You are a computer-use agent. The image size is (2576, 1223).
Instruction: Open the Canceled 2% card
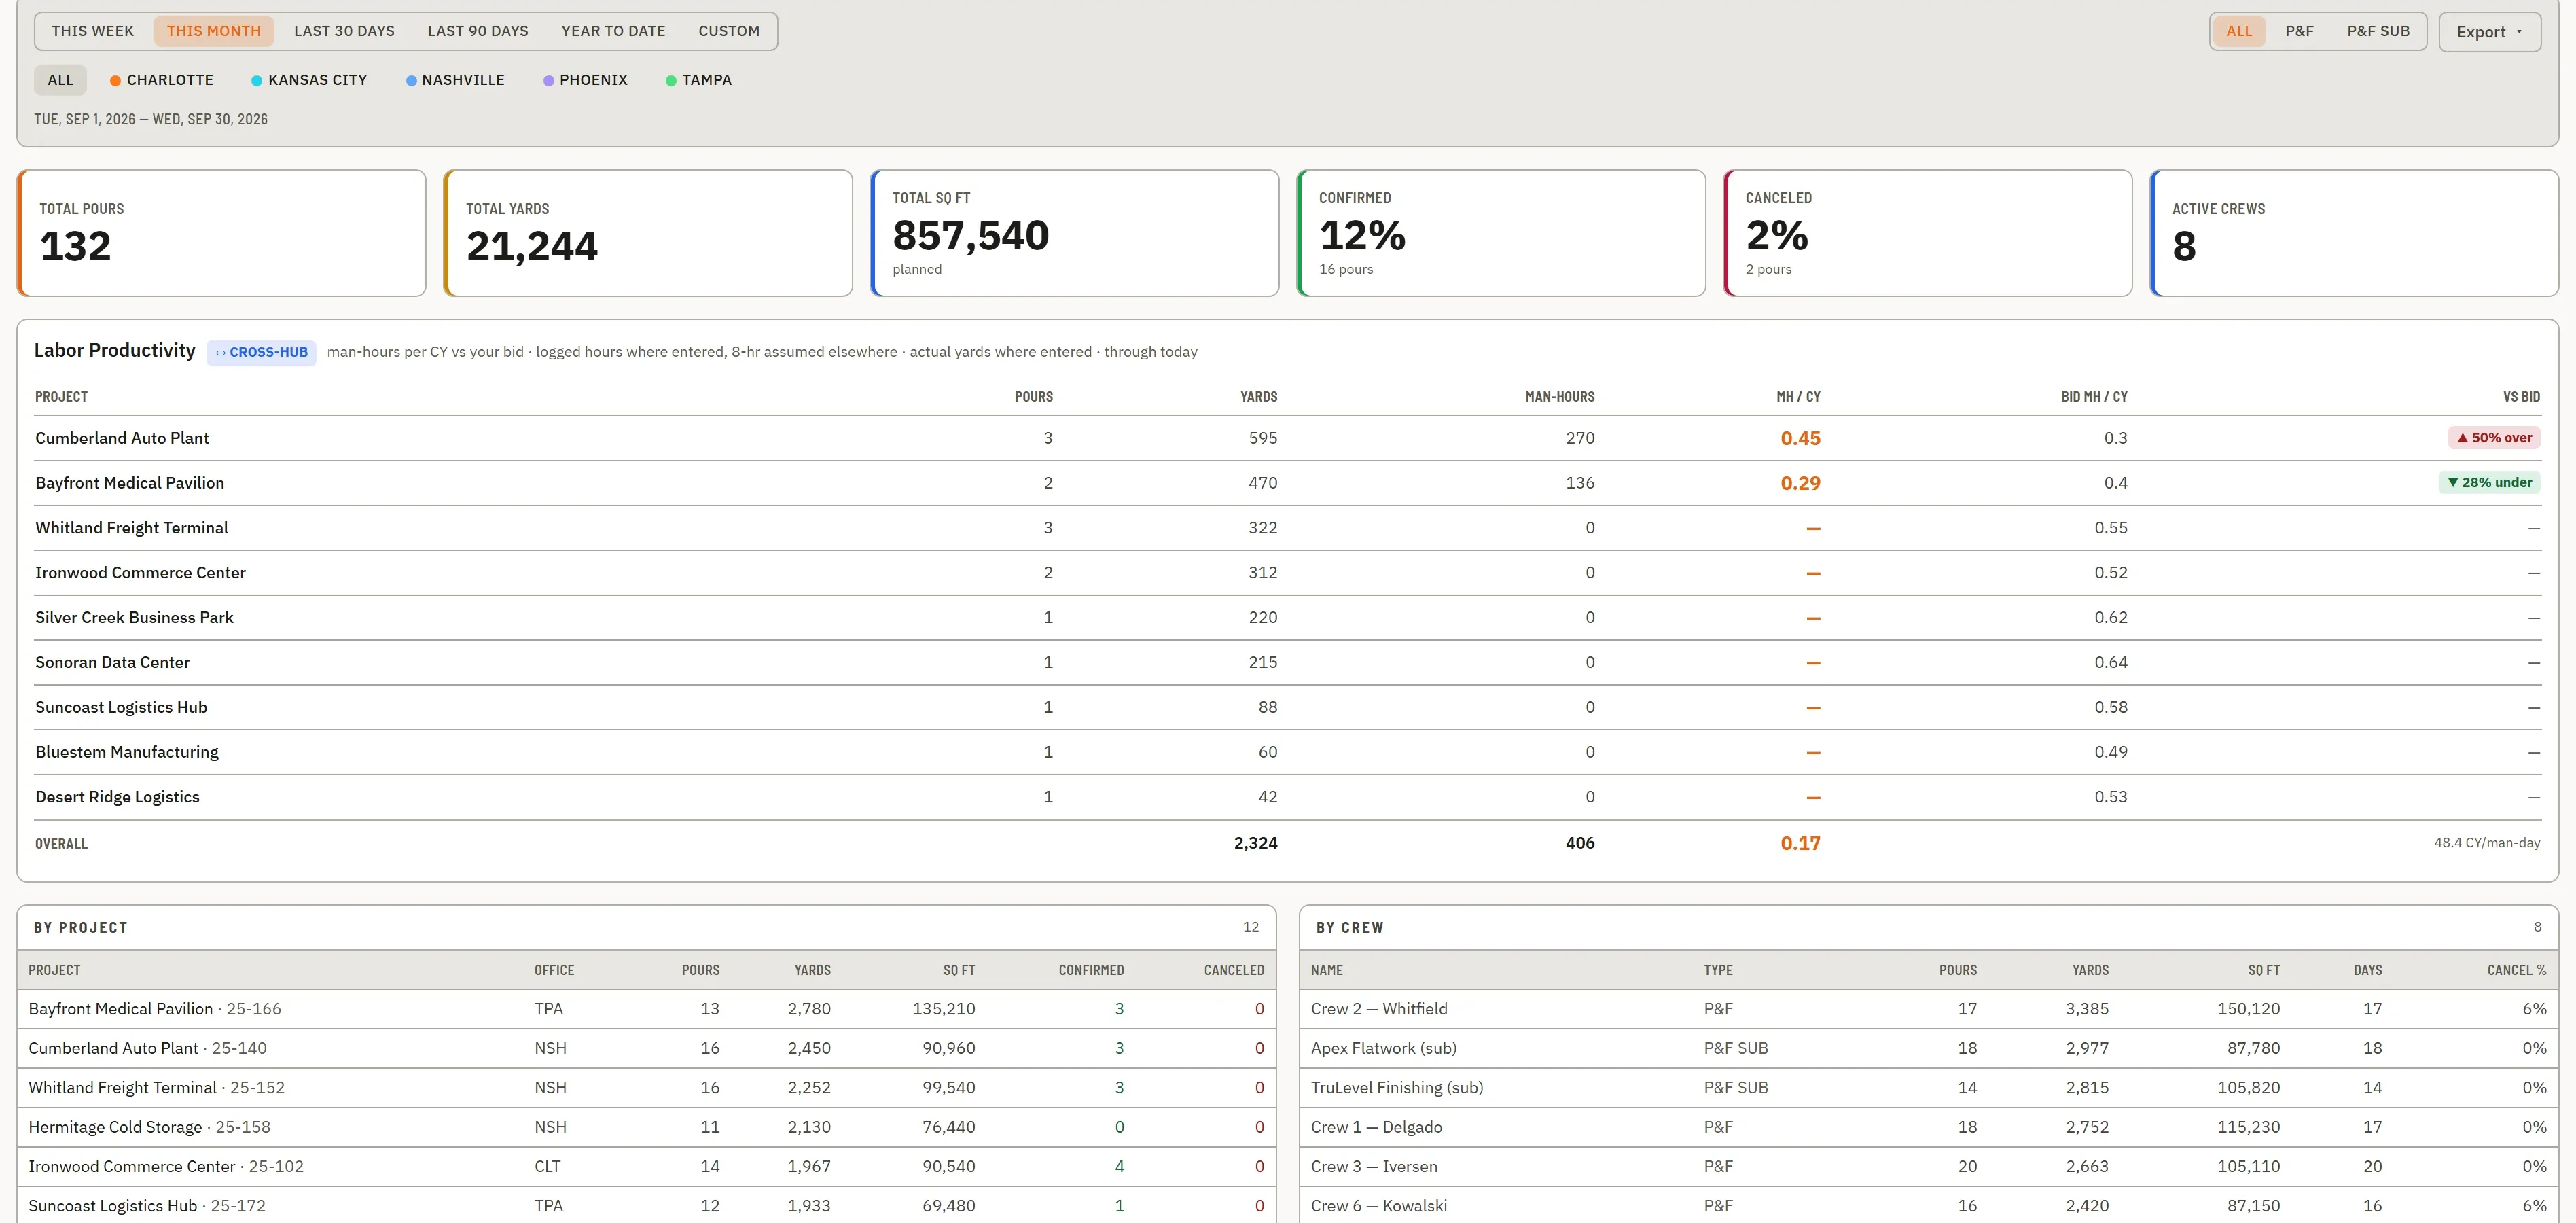click(x=1928, y=233)
